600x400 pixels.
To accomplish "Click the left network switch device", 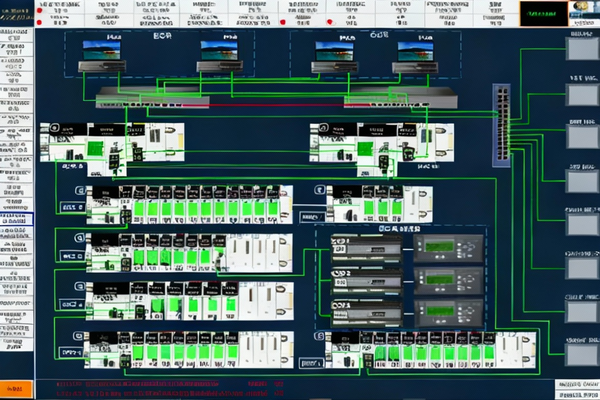I will pyautogui.click(x=152, y=99).
